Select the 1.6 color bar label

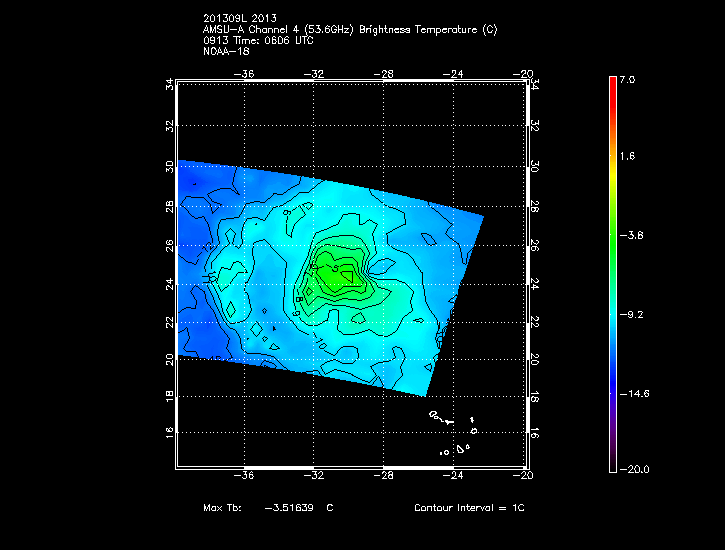pyautogui.click(x=626, y=157)
